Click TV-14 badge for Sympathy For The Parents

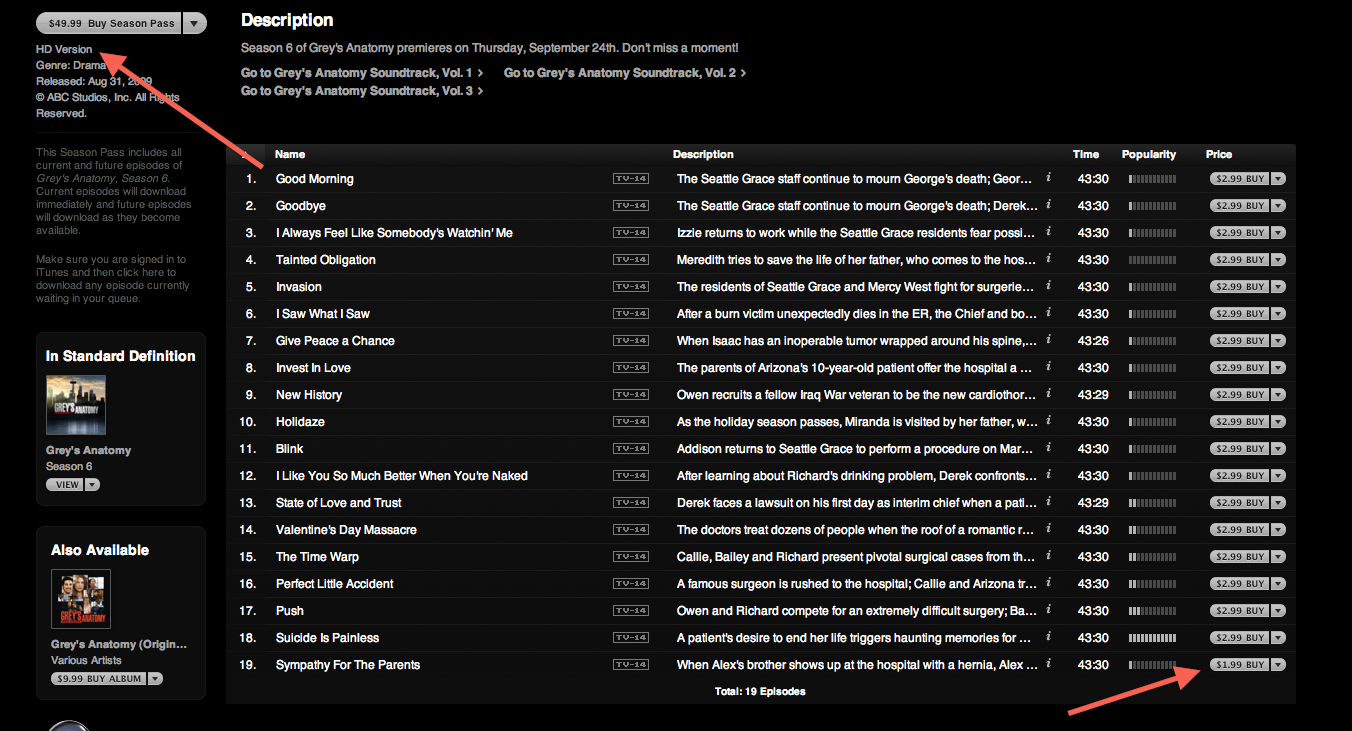tap(631, 665)
